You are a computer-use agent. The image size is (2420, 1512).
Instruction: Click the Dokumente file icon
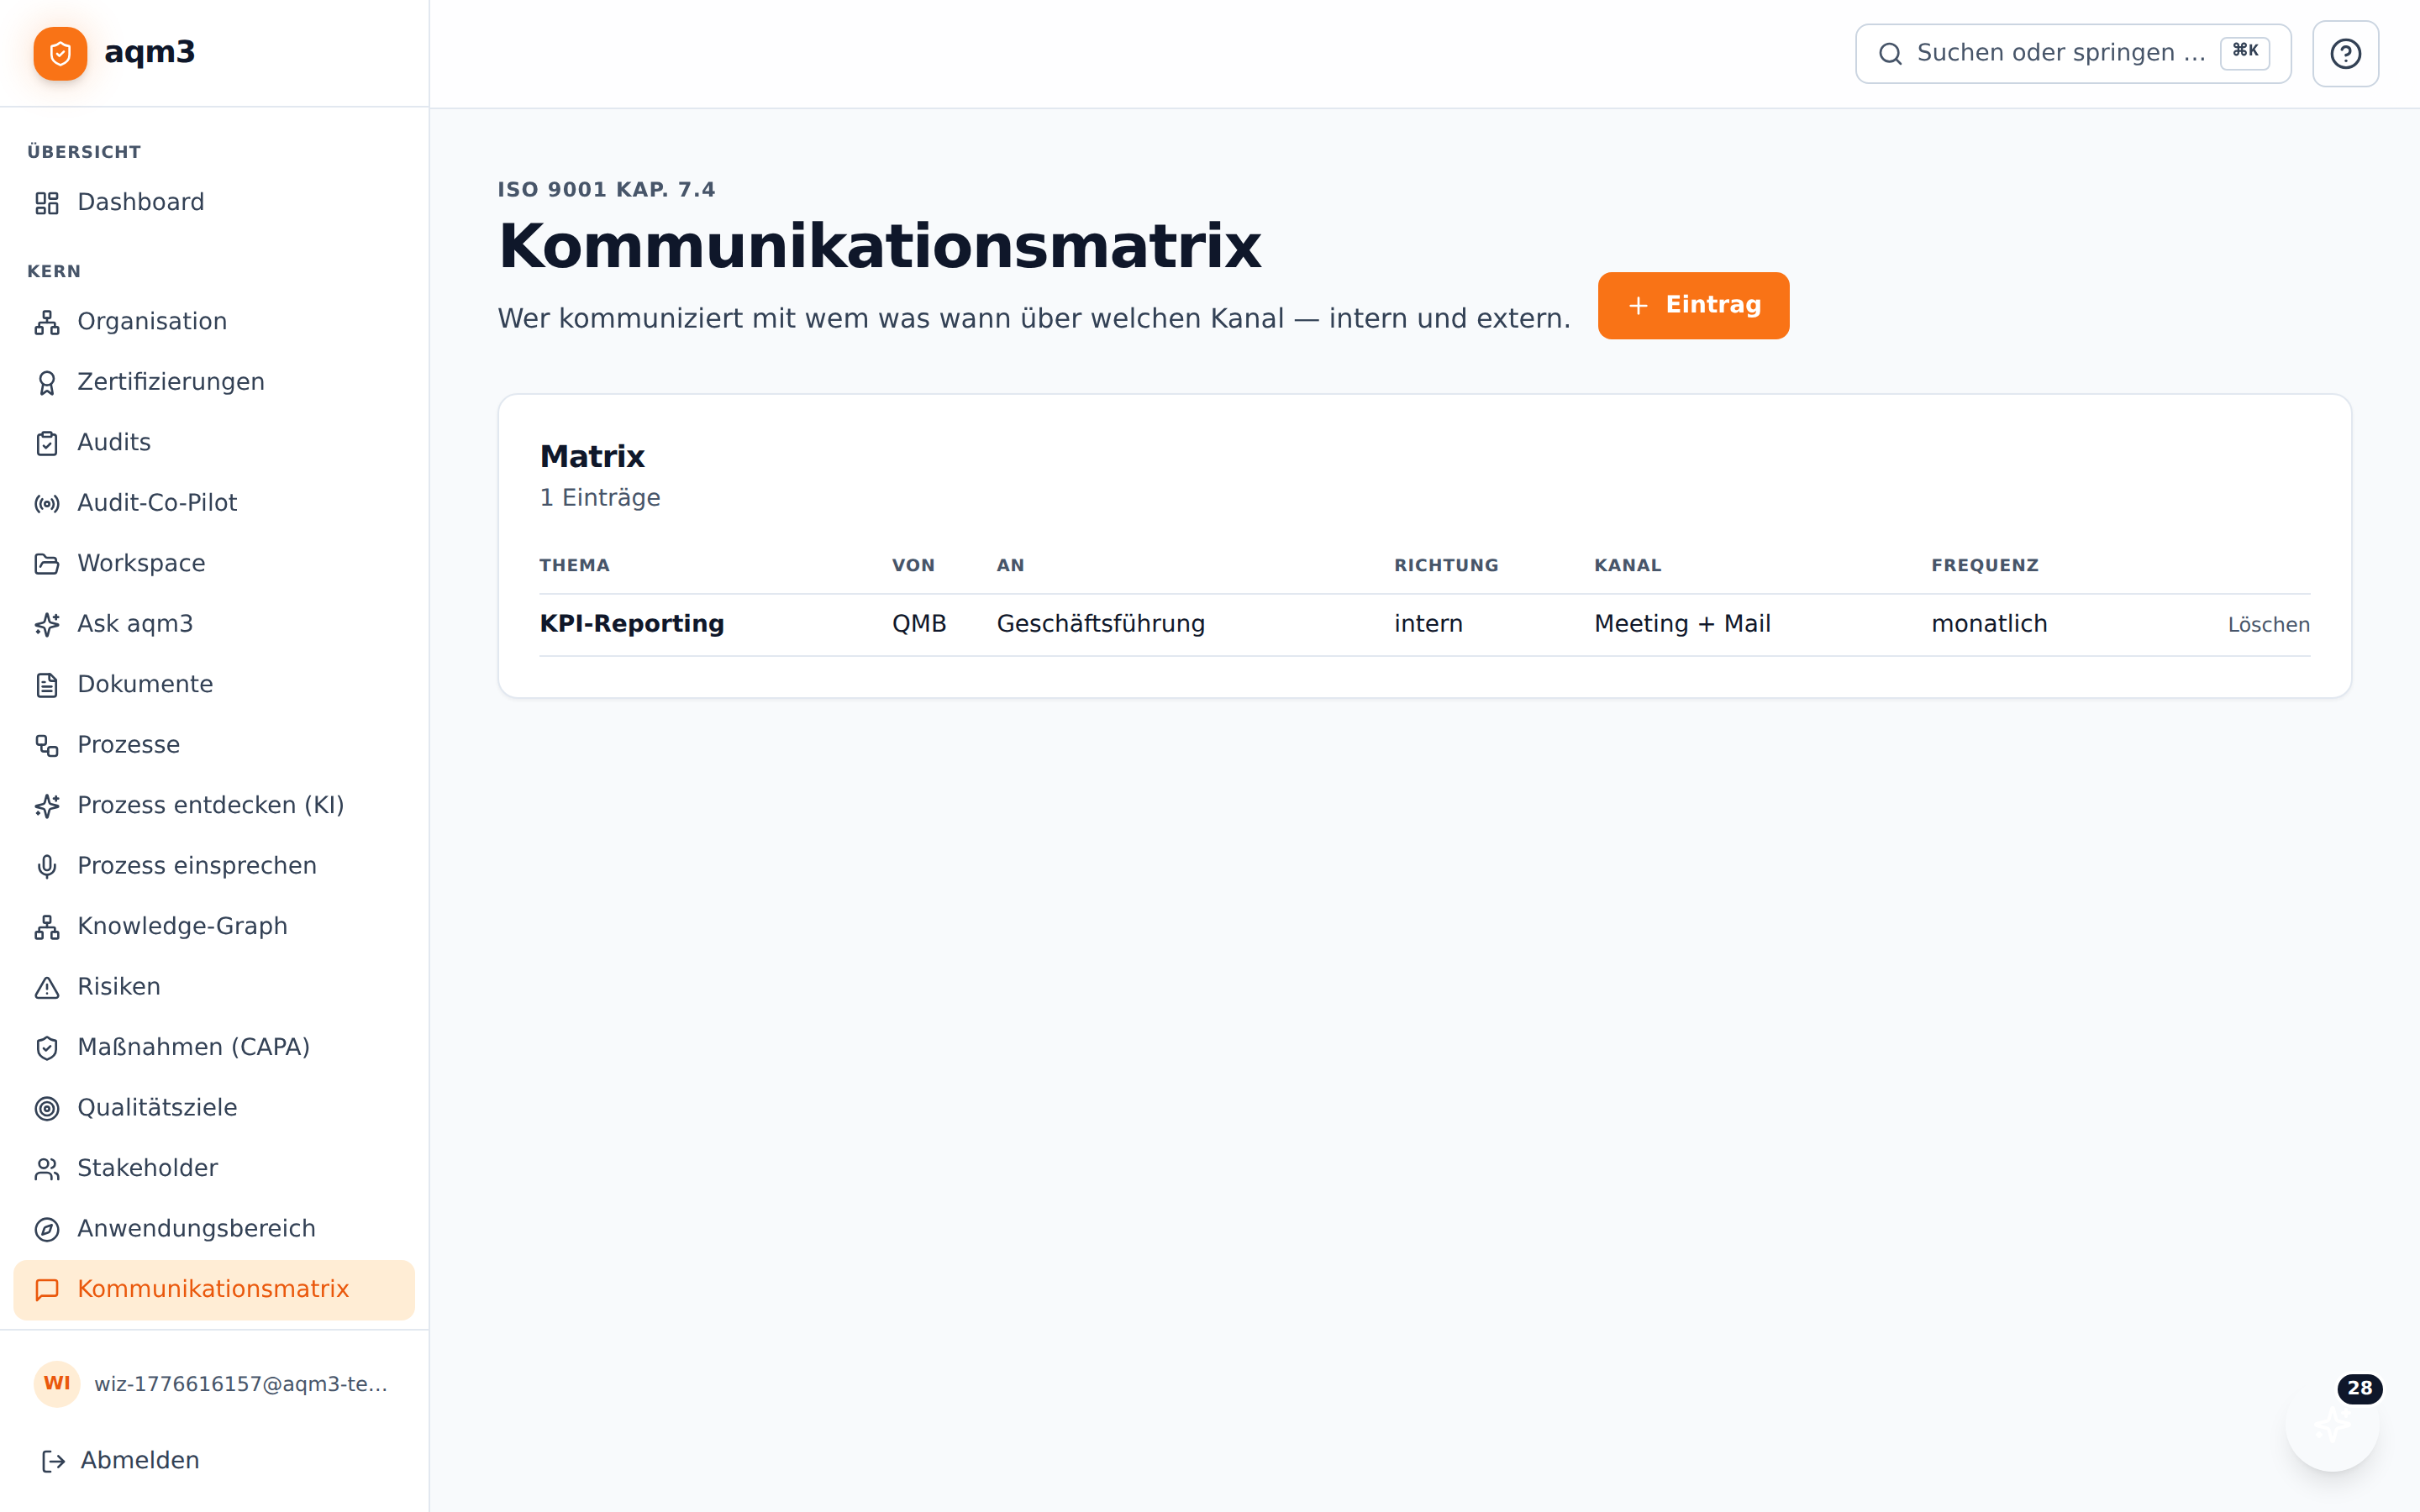(47, 685)
